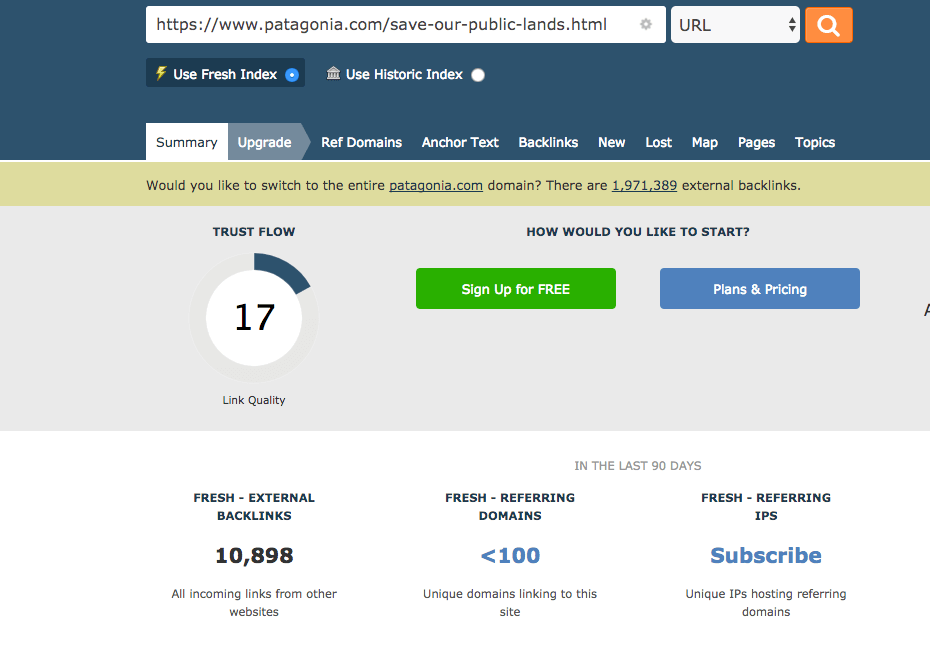Open the URL search type dropdown
930x653 pixels.
[735, 25]
